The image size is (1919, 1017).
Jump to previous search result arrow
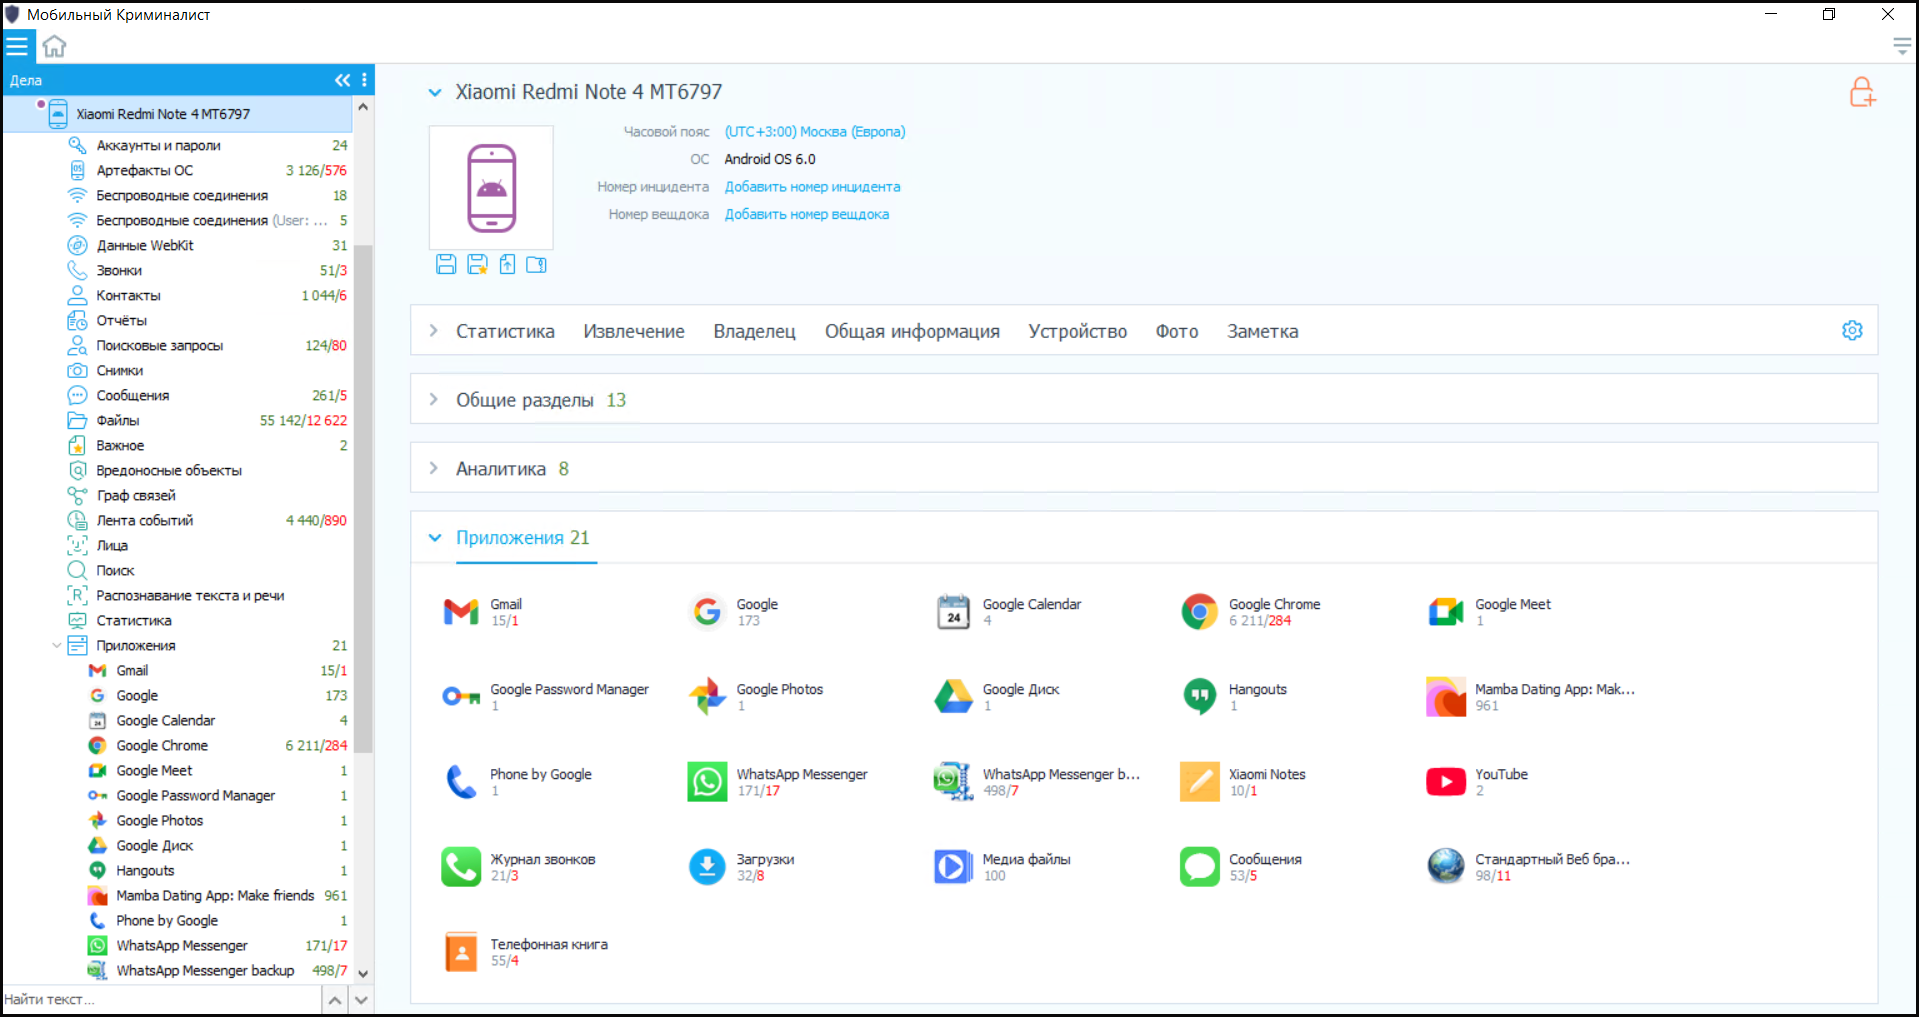335,1000
